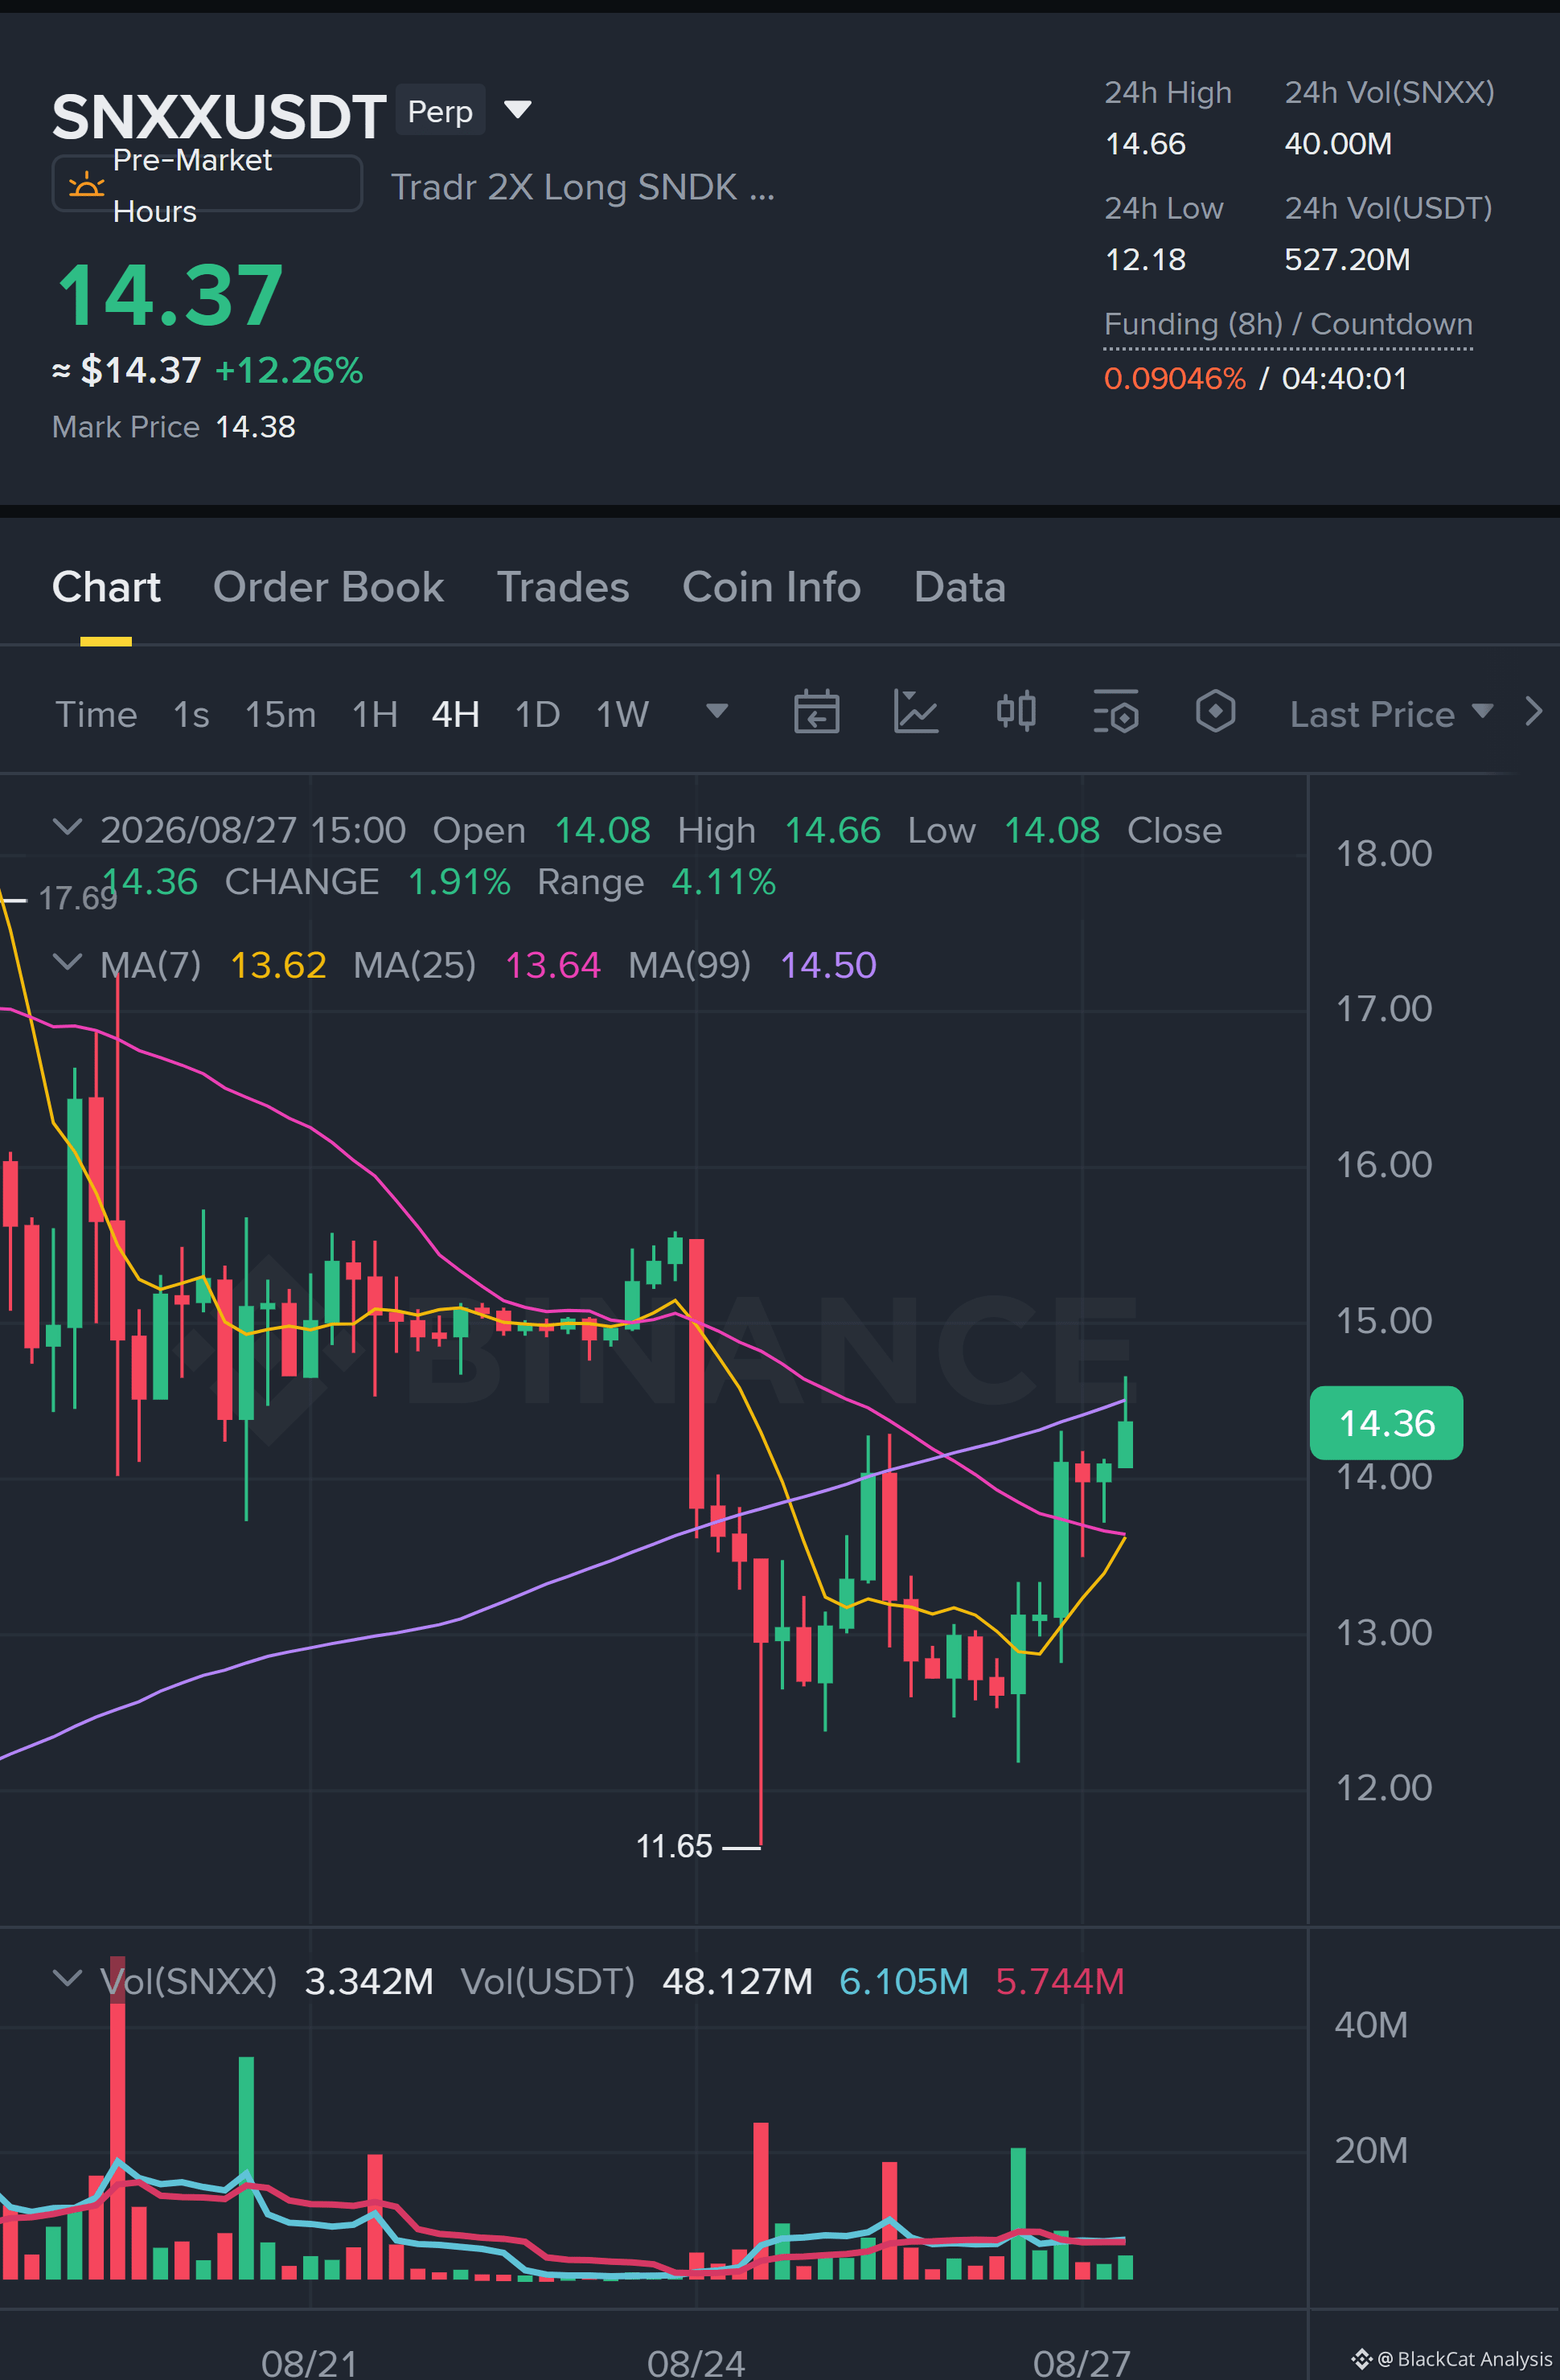Viewport: 1560px width, 2380px height.
Task: Open the line chart indicators icon
Action: click(x=916, y=712)
